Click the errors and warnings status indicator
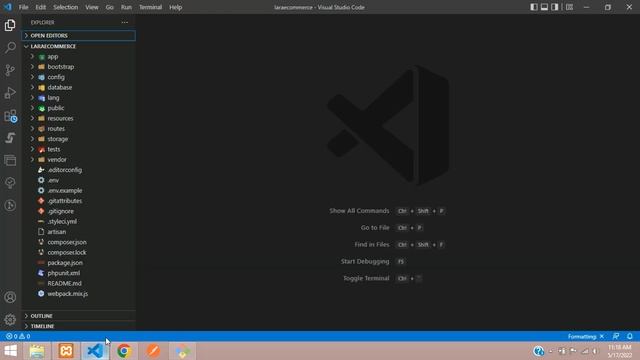 (x=18, y=336)
